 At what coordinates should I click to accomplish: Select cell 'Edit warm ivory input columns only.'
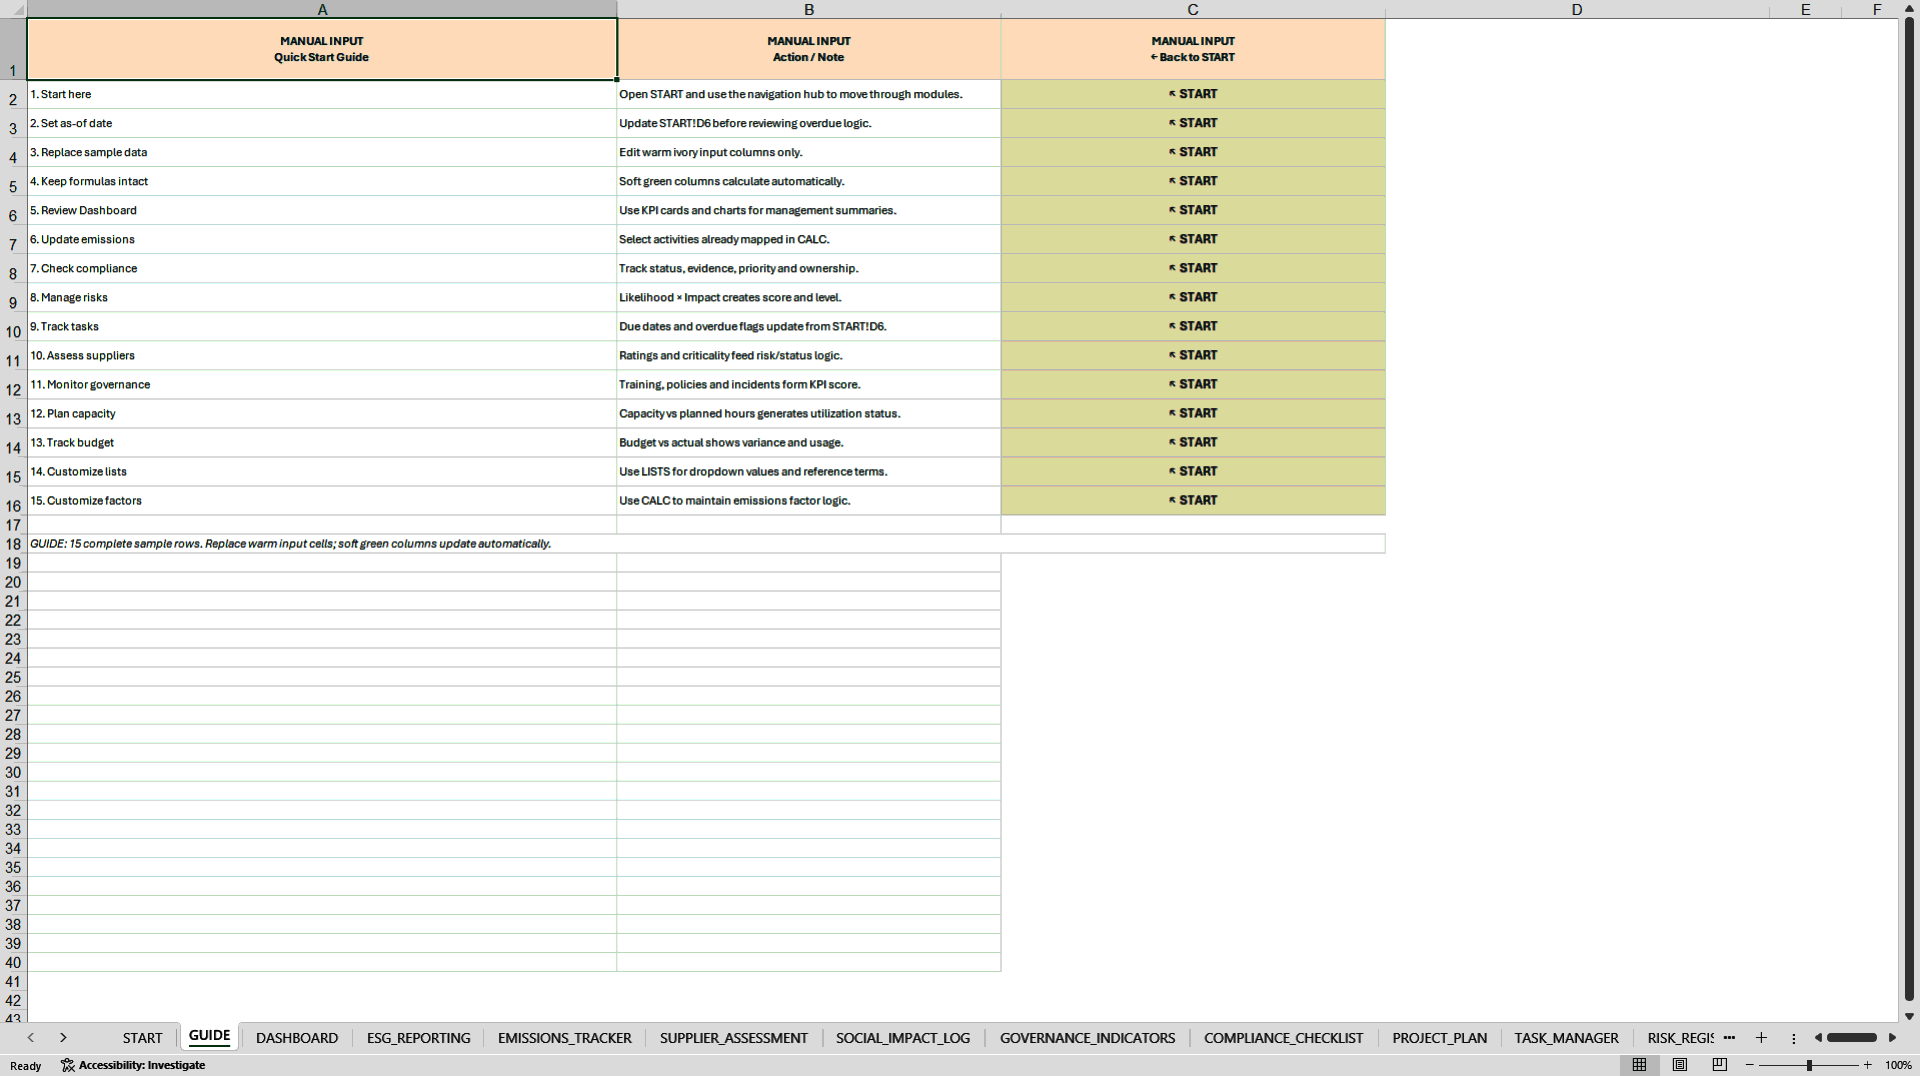point(809,152)
